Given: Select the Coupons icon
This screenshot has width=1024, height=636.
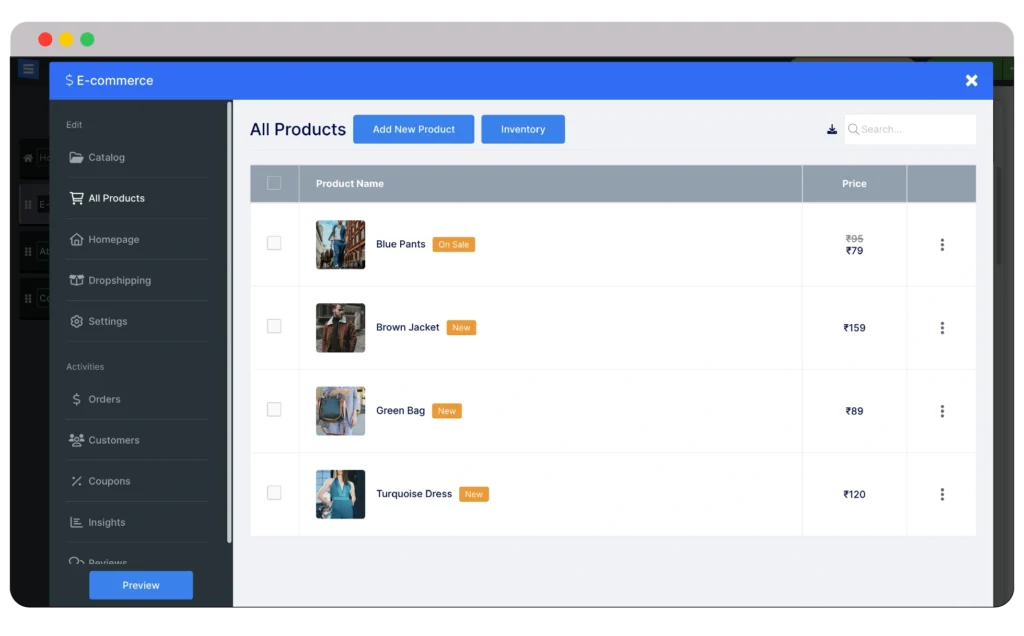Looking at the screenshot, I should point(77,480).
